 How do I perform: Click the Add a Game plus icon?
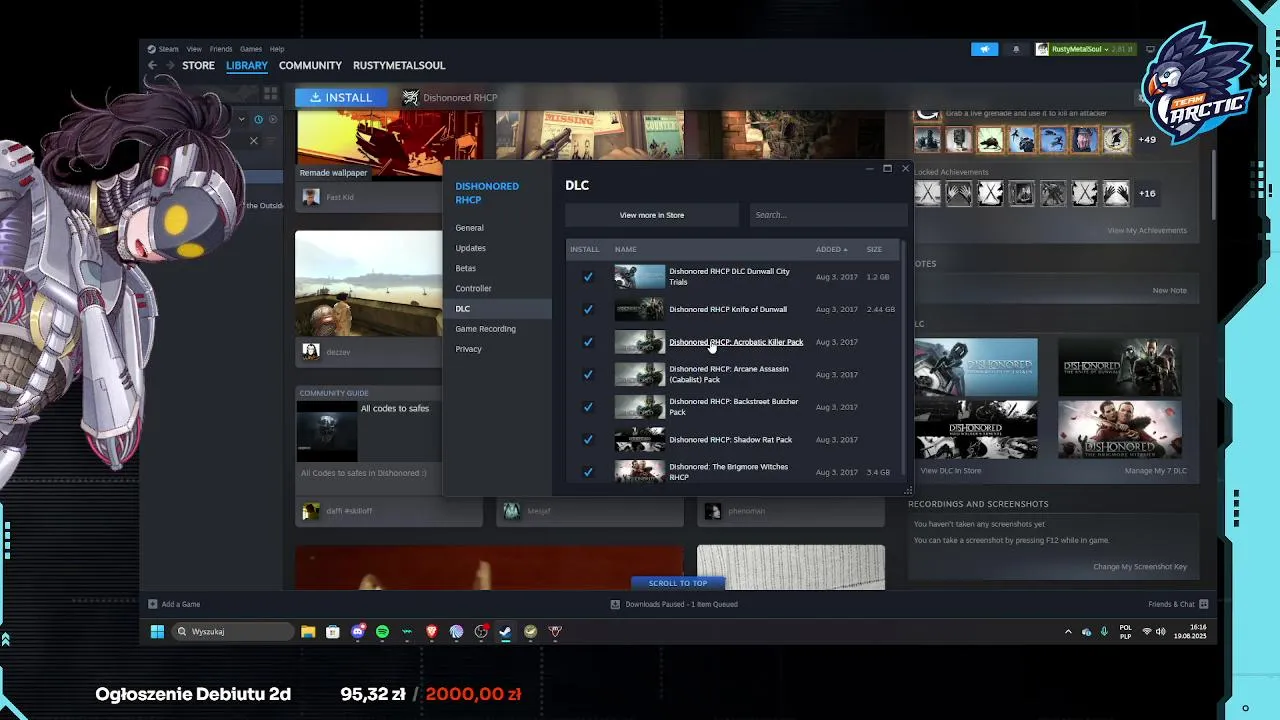pyautogui.click(x=152, y=604)
